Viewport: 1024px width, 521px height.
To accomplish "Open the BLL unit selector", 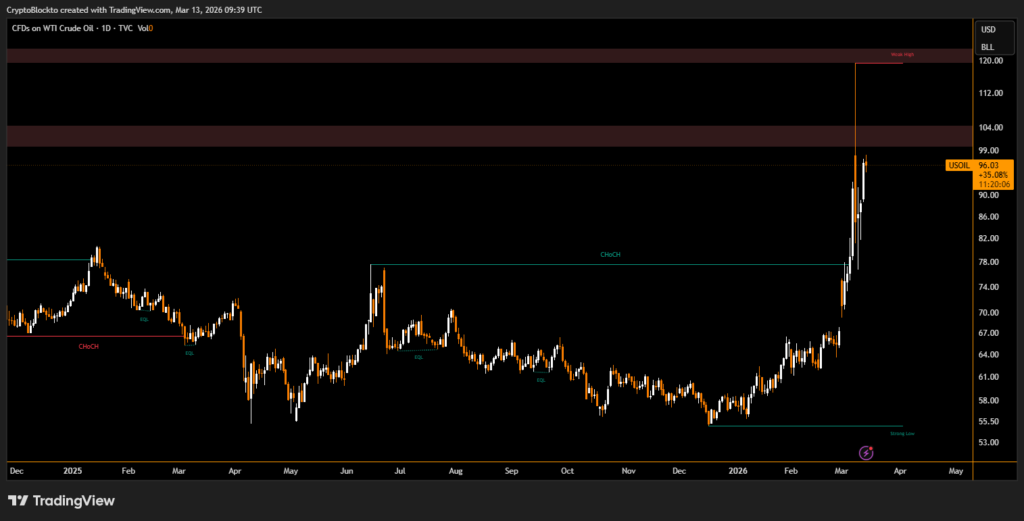I will pyautogui.click(x=988, y=46).
